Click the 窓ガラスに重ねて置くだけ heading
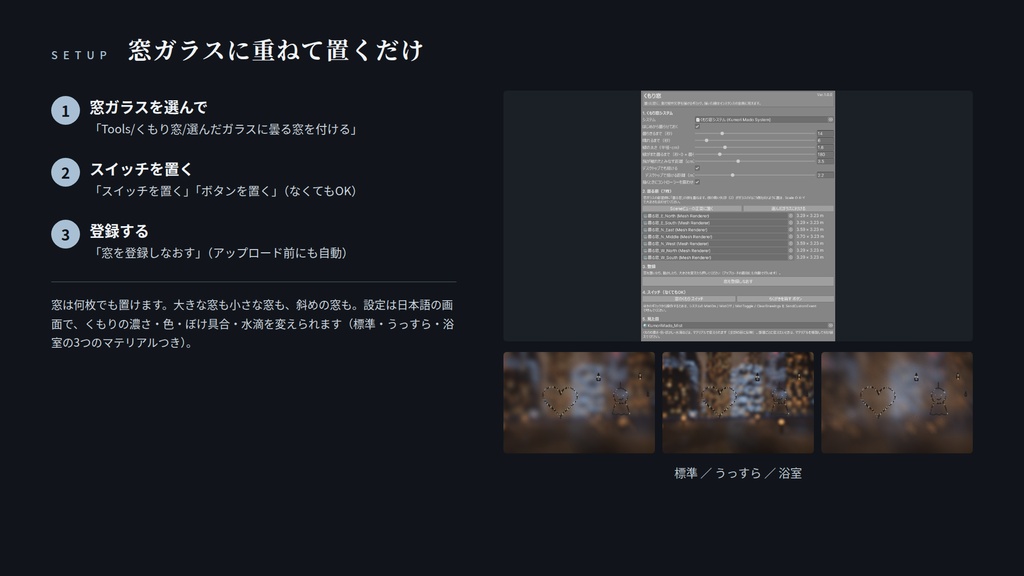1024x576 pixels. [276, 50]
